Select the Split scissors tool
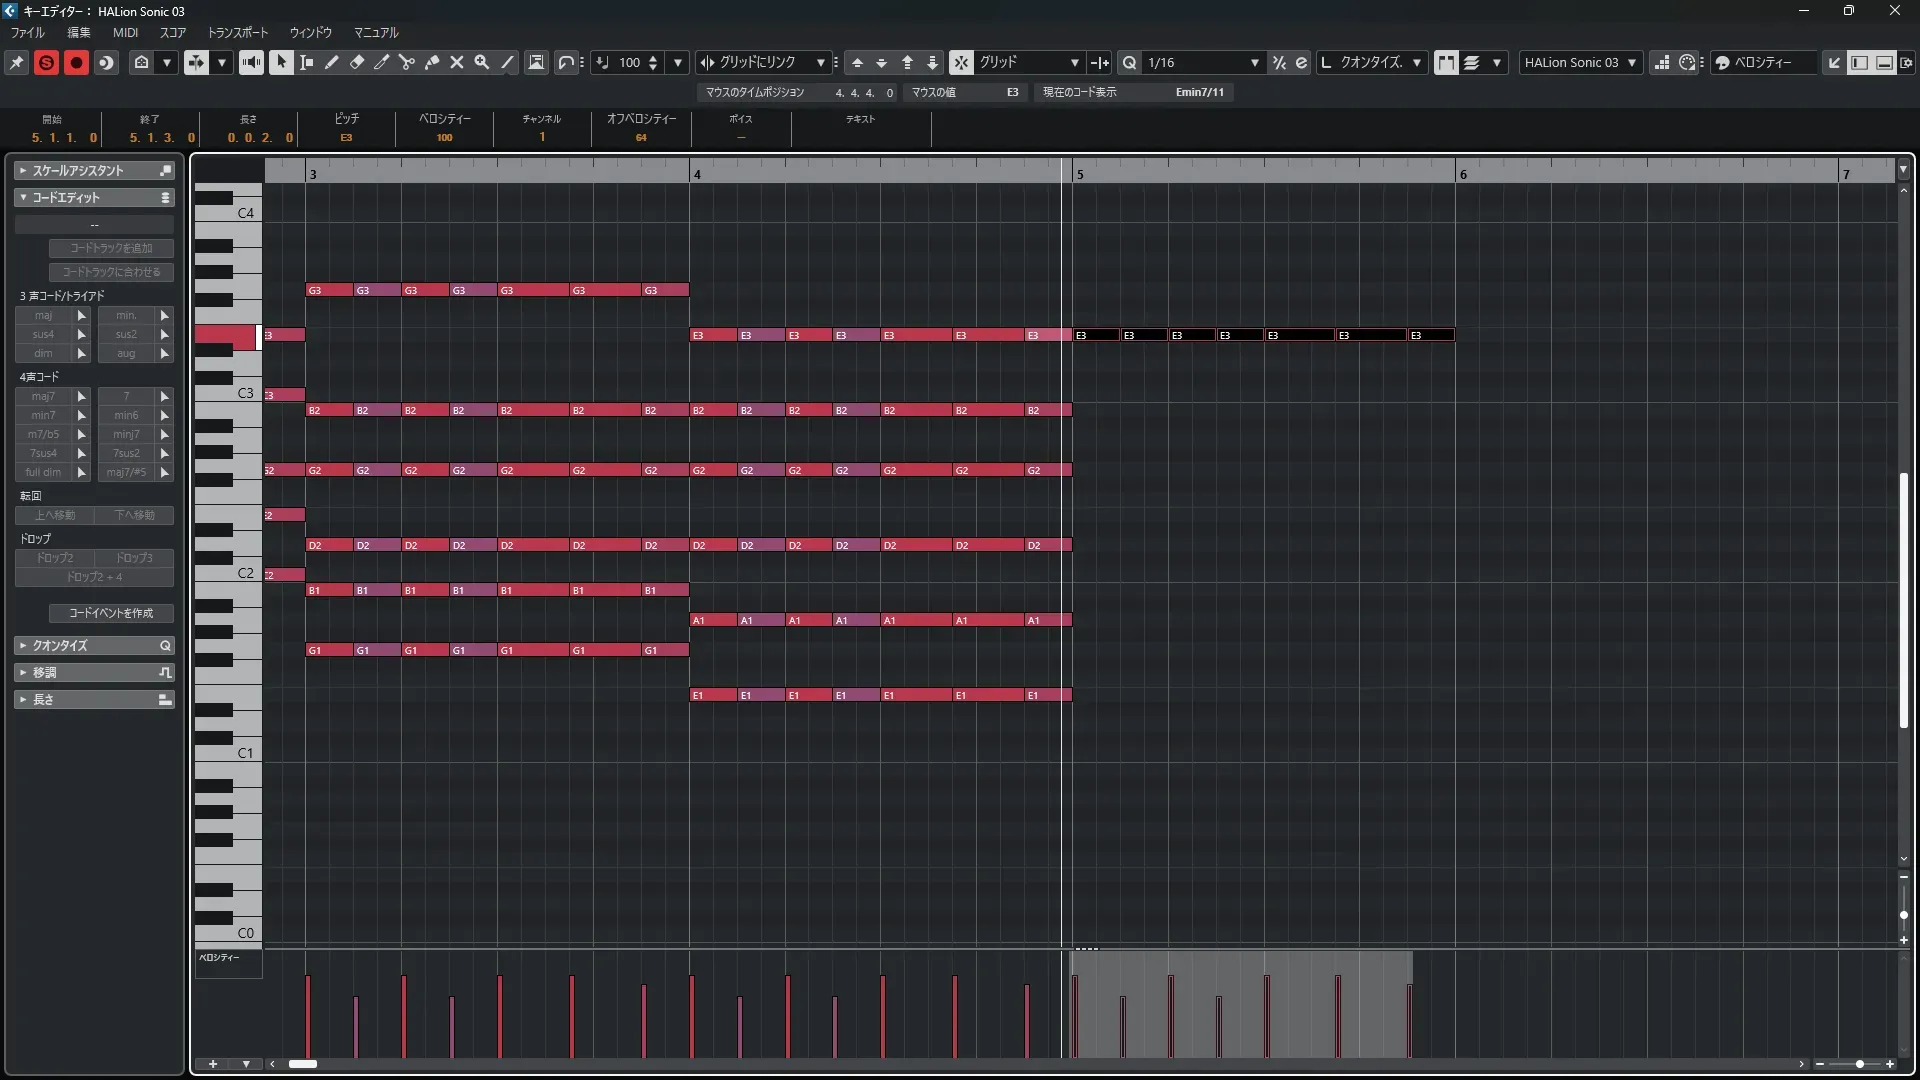 point(406,62)
